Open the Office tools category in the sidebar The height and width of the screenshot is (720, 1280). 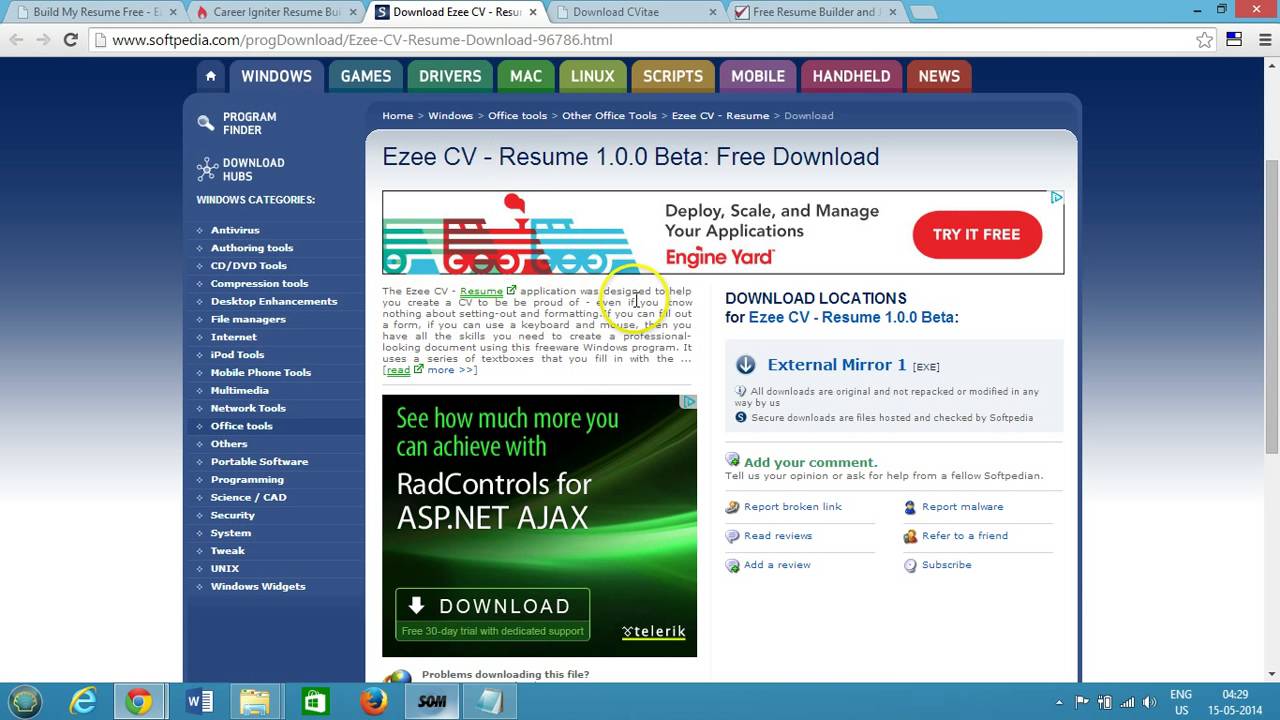(241, 426)
